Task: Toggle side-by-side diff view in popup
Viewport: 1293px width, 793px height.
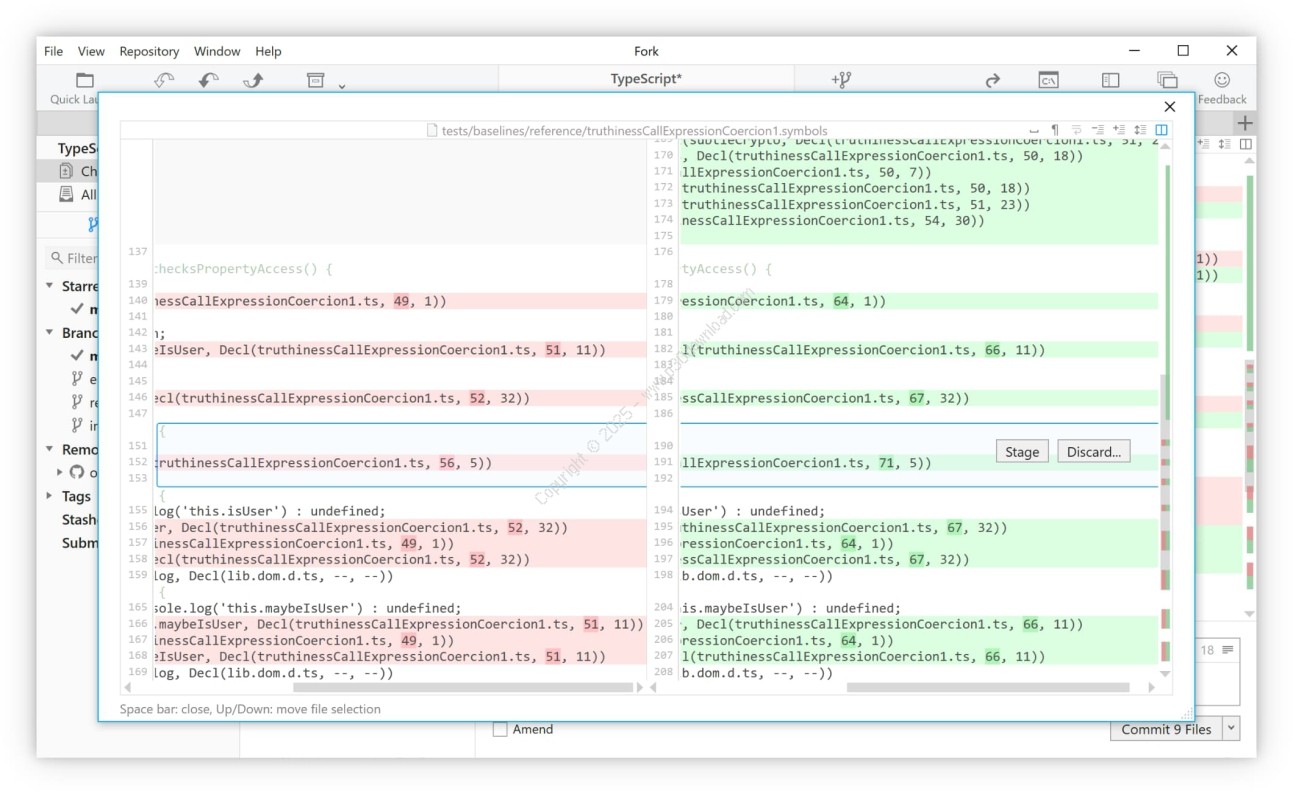Action: click(1161, 130)
